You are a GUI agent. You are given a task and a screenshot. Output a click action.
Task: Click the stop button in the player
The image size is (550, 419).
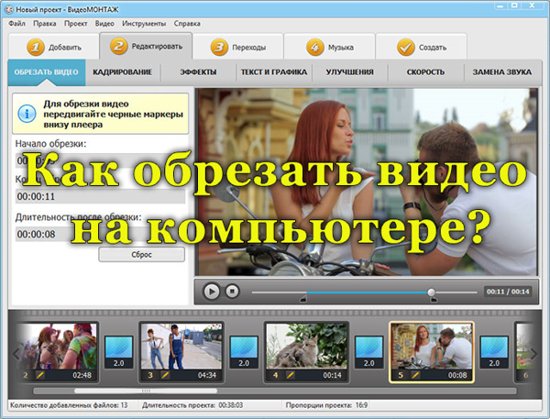click(232, 291)
